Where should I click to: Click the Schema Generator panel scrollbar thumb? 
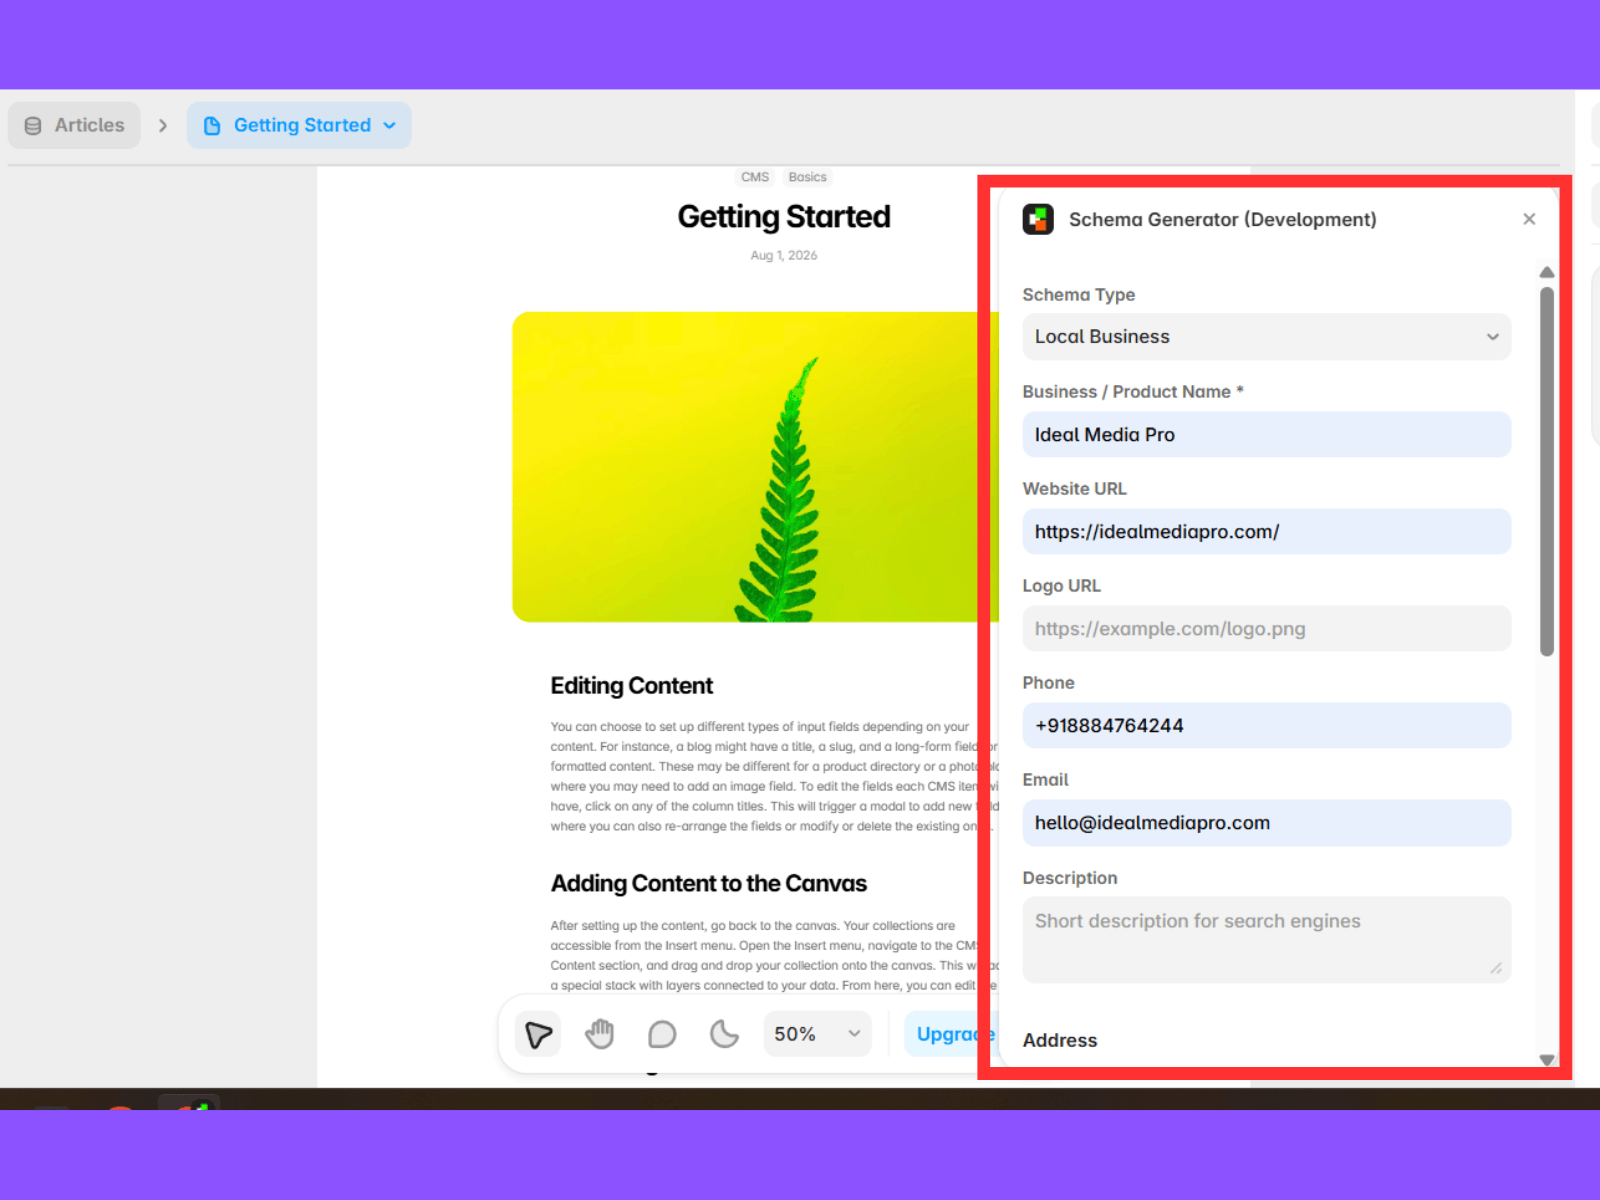coord(1547,472)
